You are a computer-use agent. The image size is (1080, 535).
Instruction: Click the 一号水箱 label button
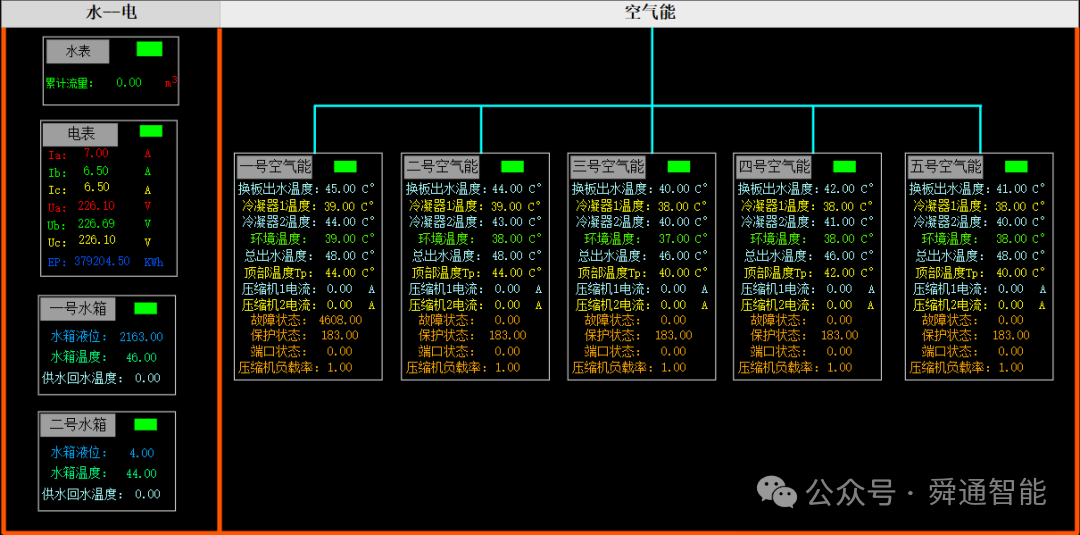(x=77, y=308)
